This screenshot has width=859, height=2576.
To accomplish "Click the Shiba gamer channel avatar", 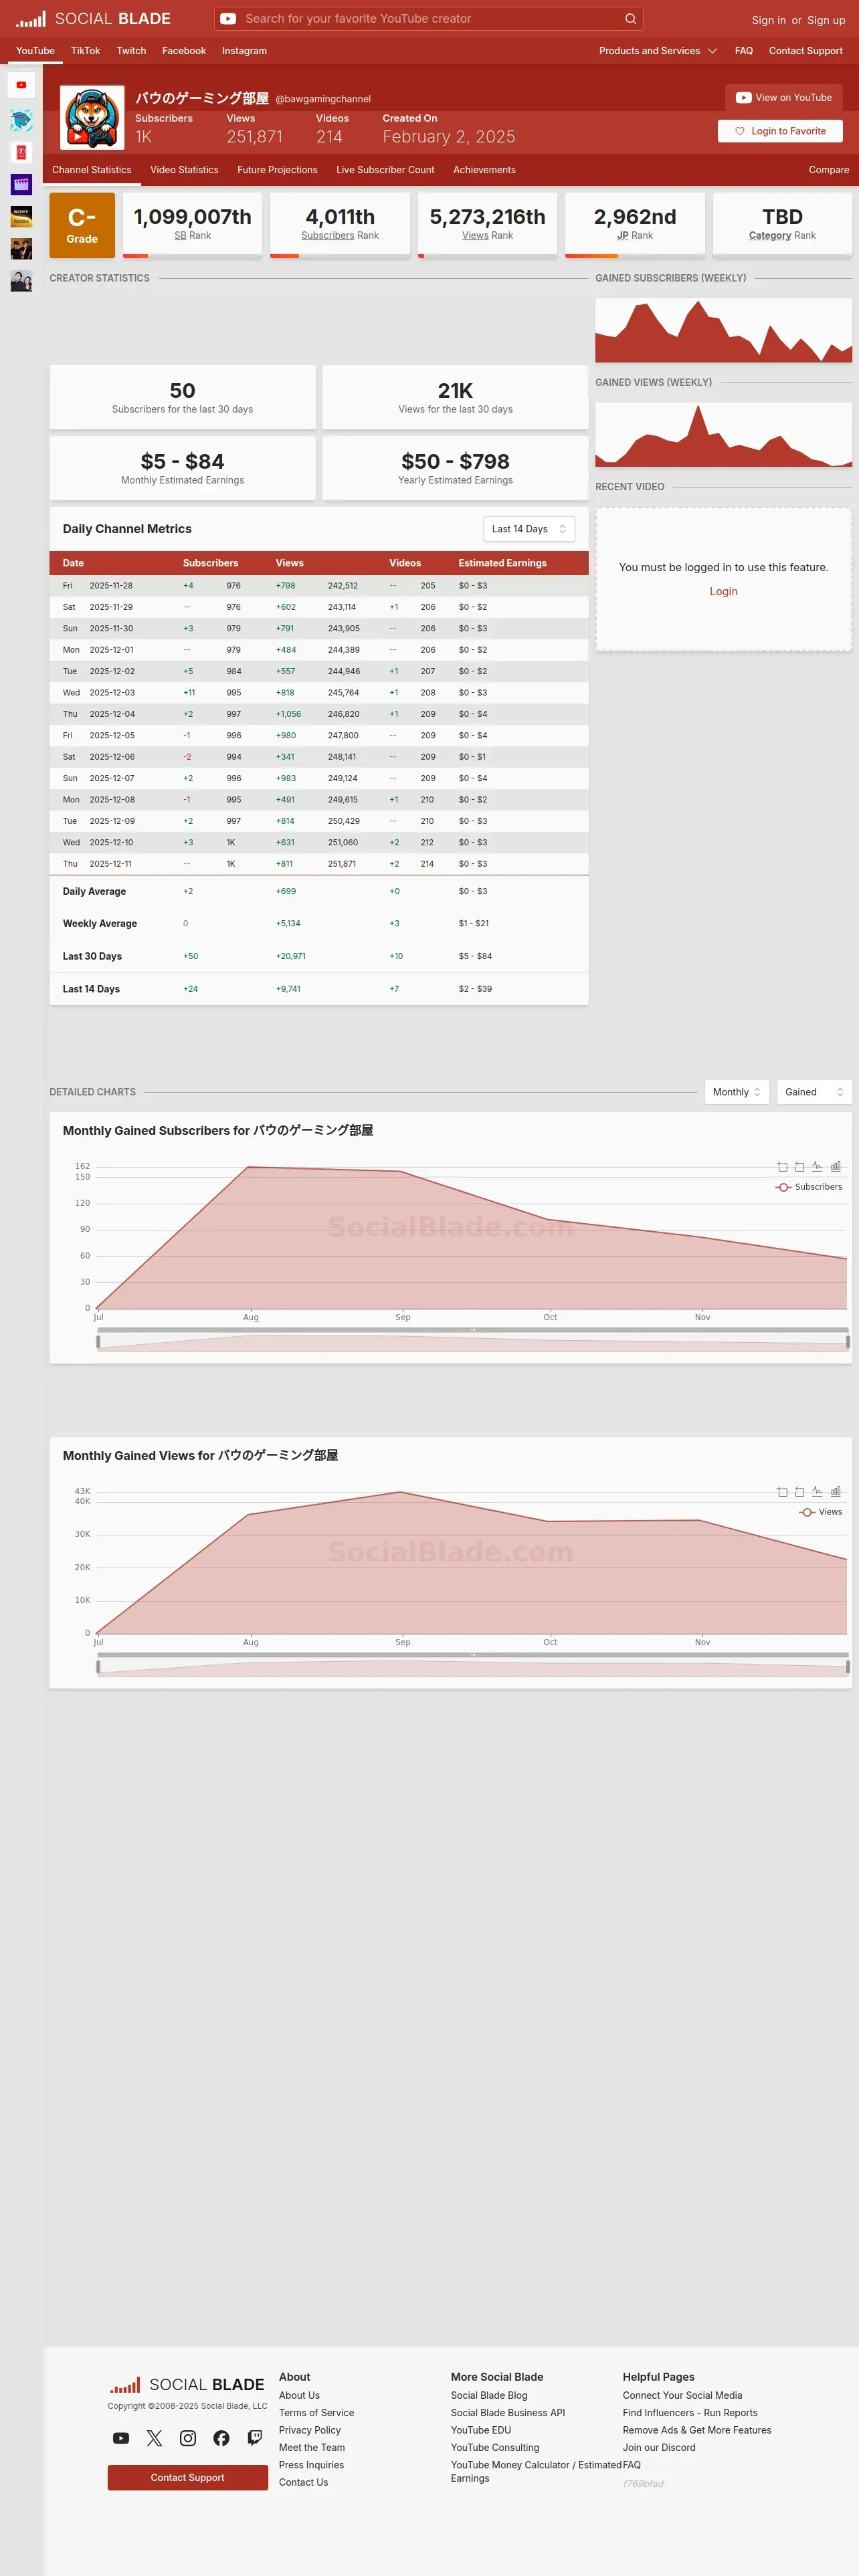I will [x=92, y=117].
